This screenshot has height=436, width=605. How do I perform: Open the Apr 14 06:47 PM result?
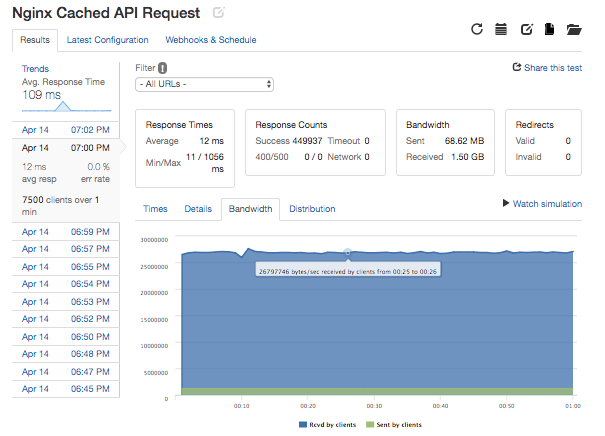66,372
